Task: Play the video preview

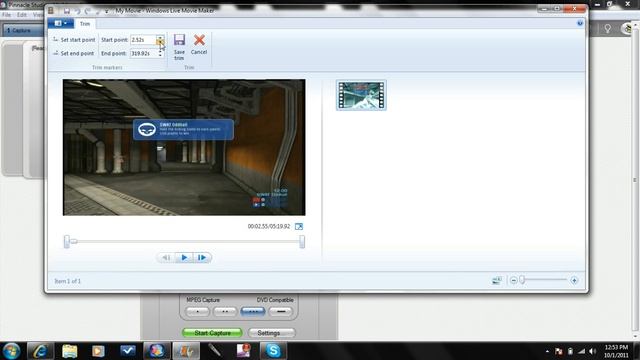Action: pos(184,258)
